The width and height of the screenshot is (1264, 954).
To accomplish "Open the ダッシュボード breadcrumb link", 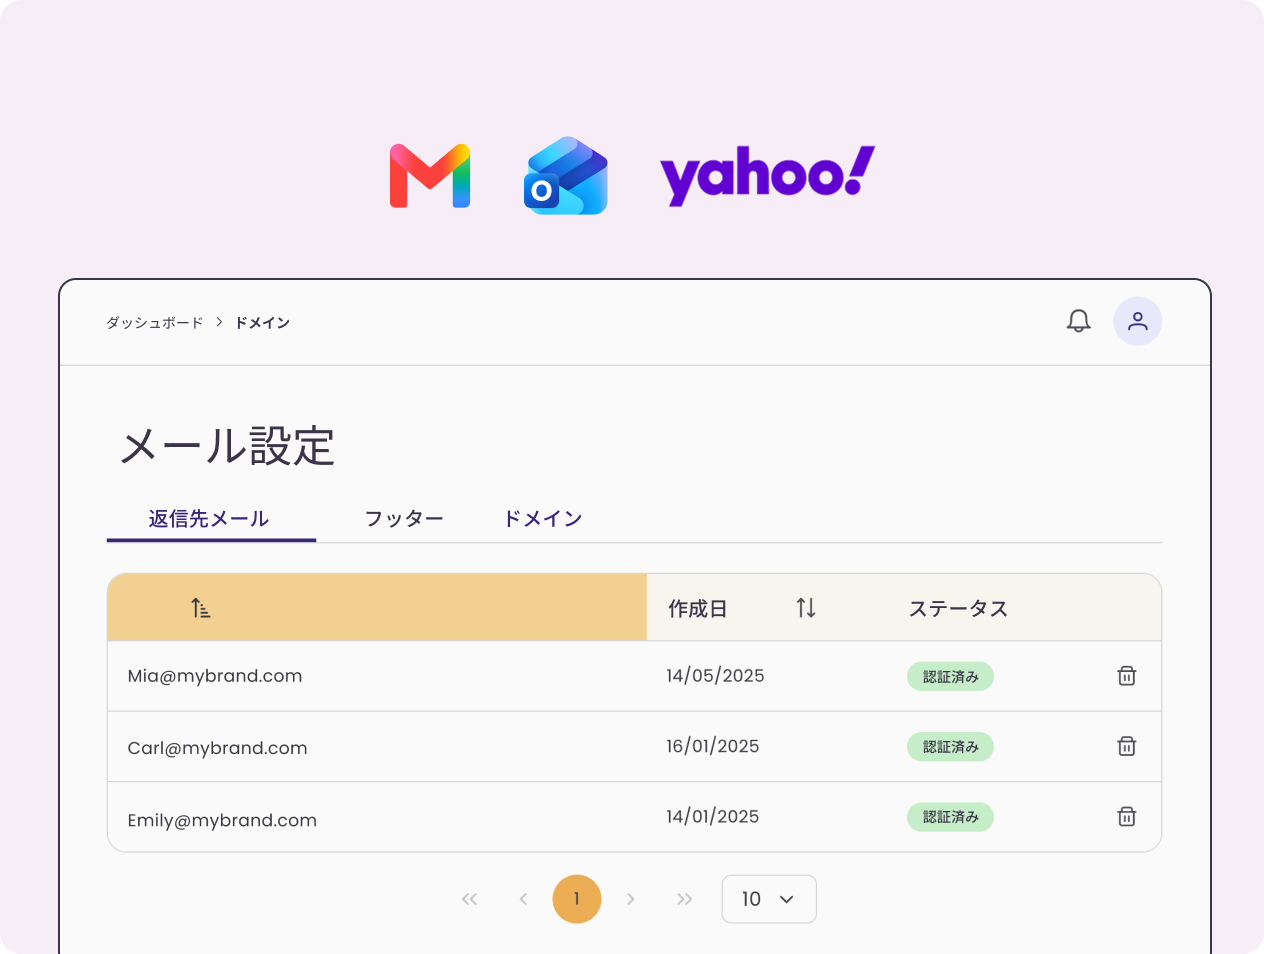I will tap(155, 322).
